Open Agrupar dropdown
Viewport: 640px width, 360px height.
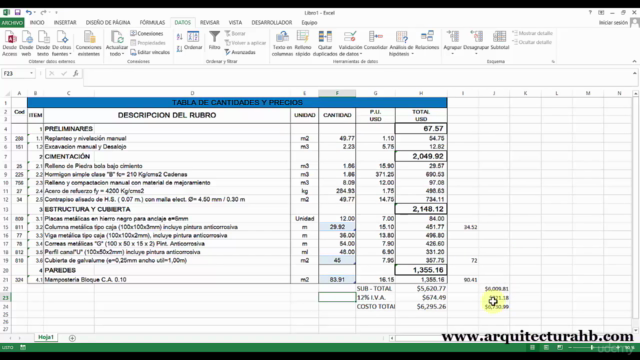pyautogui.click(x=453, y=43)
